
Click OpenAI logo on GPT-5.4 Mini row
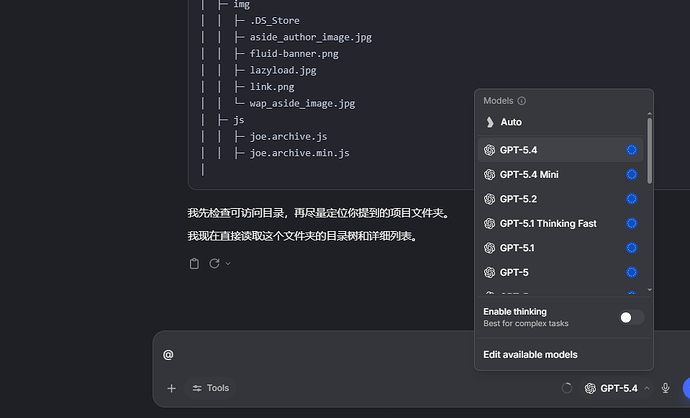(489, 175)
